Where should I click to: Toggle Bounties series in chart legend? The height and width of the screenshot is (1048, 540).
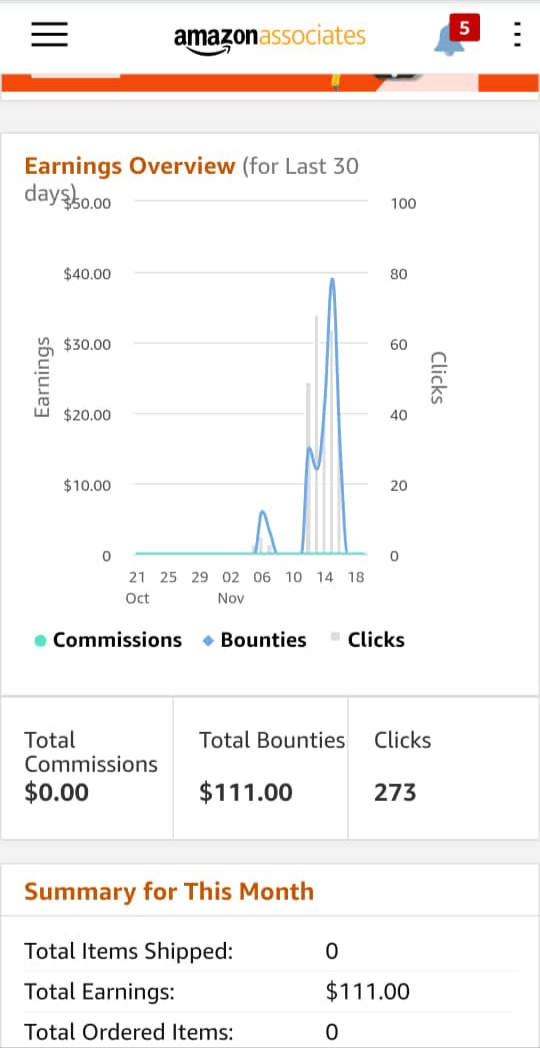254,640
